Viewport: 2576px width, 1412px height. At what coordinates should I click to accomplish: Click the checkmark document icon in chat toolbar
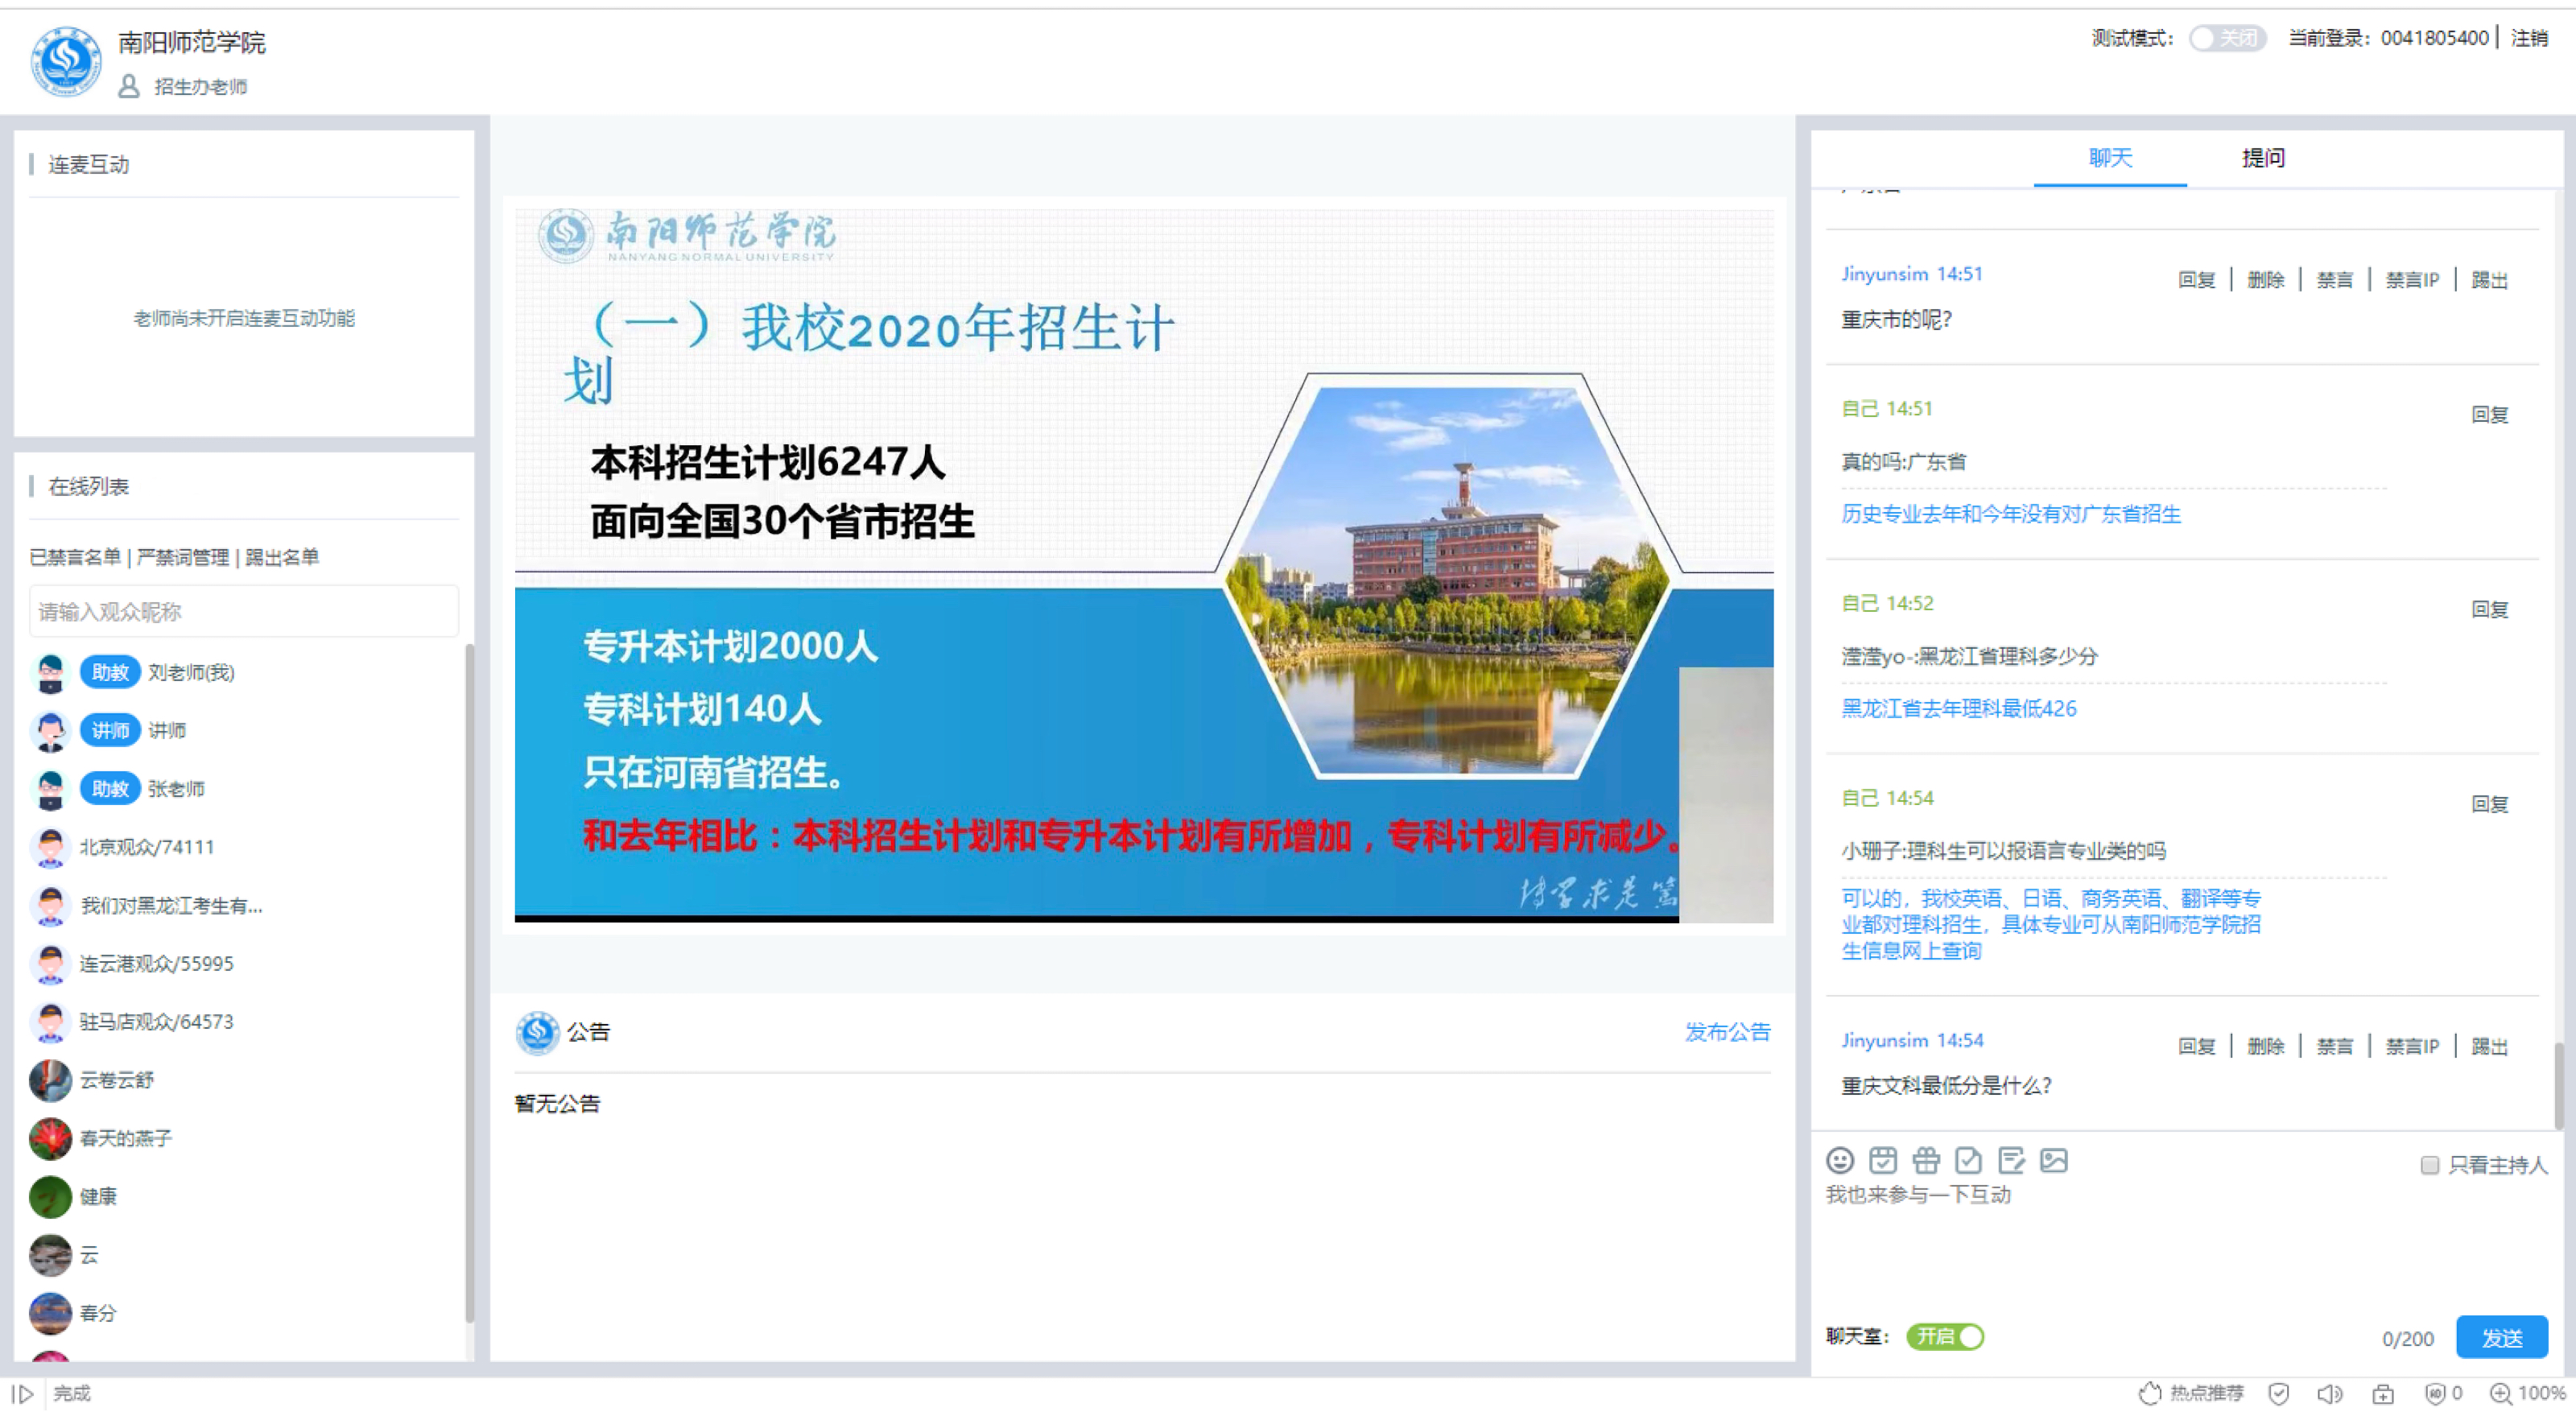tap(1968, 1160)
